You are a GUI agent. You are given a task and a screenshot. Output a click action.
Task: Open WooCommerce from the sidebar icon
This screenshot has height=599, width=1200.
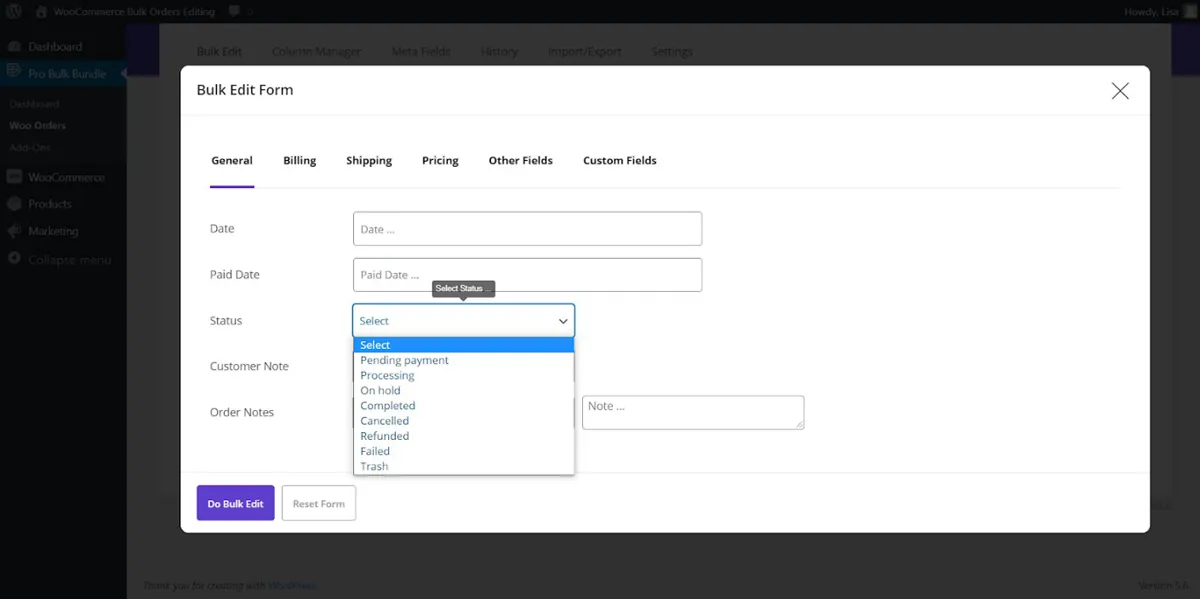pos(15,177)
